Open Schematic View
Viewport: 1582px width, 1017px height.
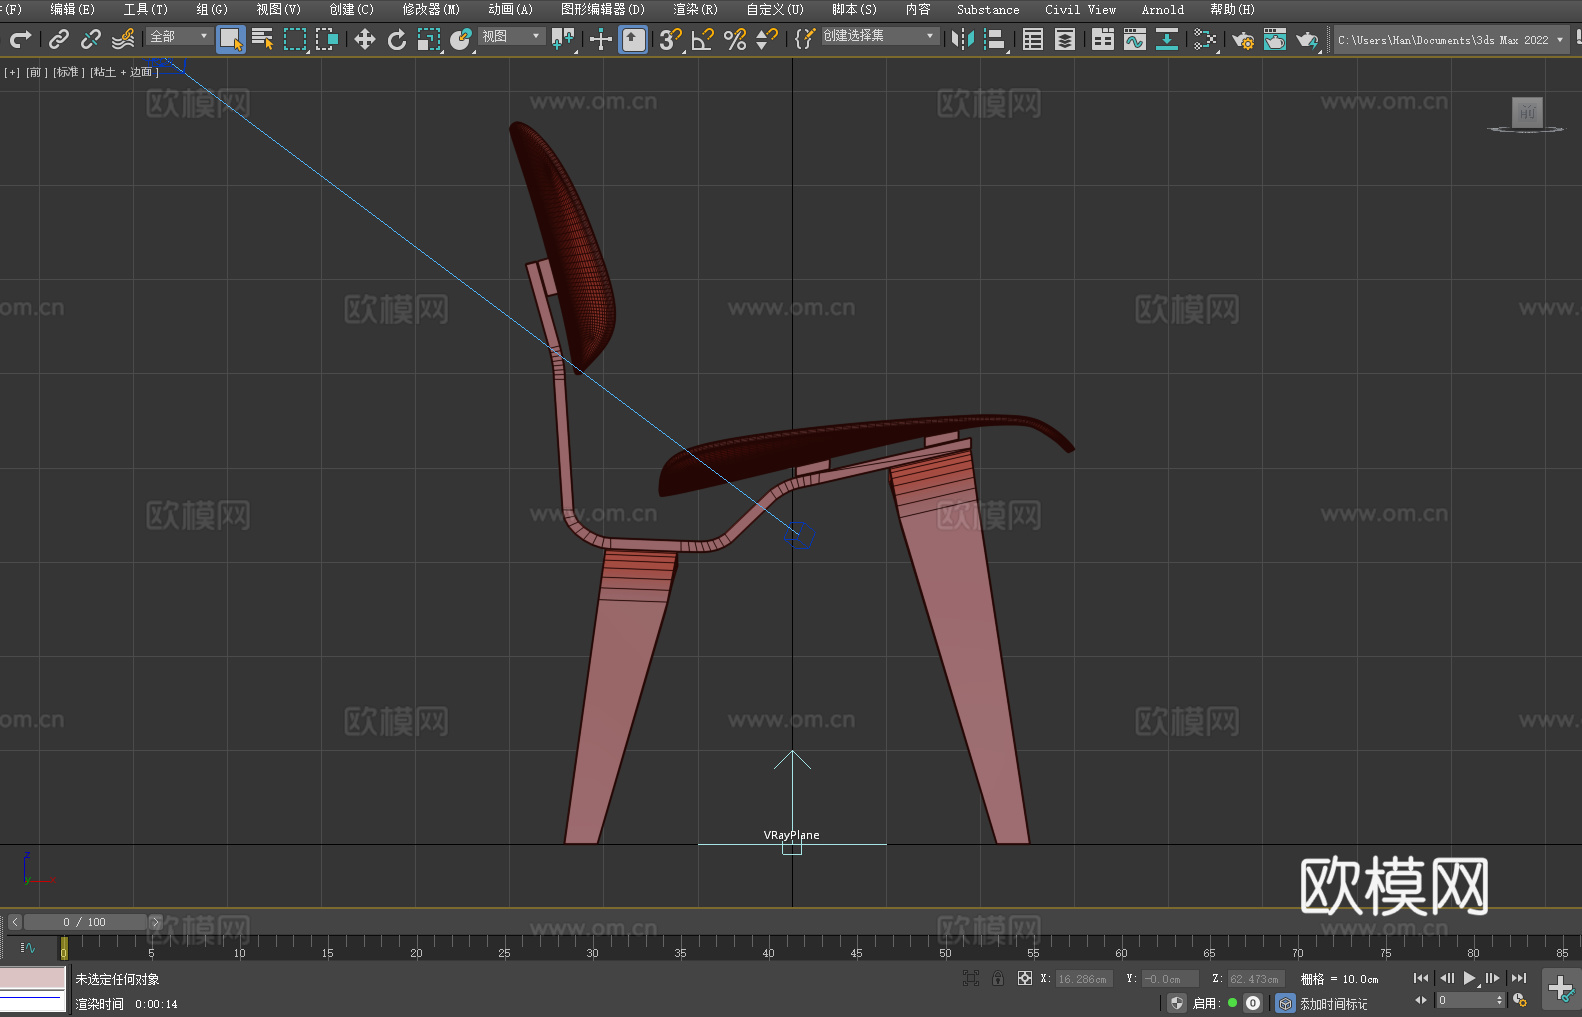1167,39
